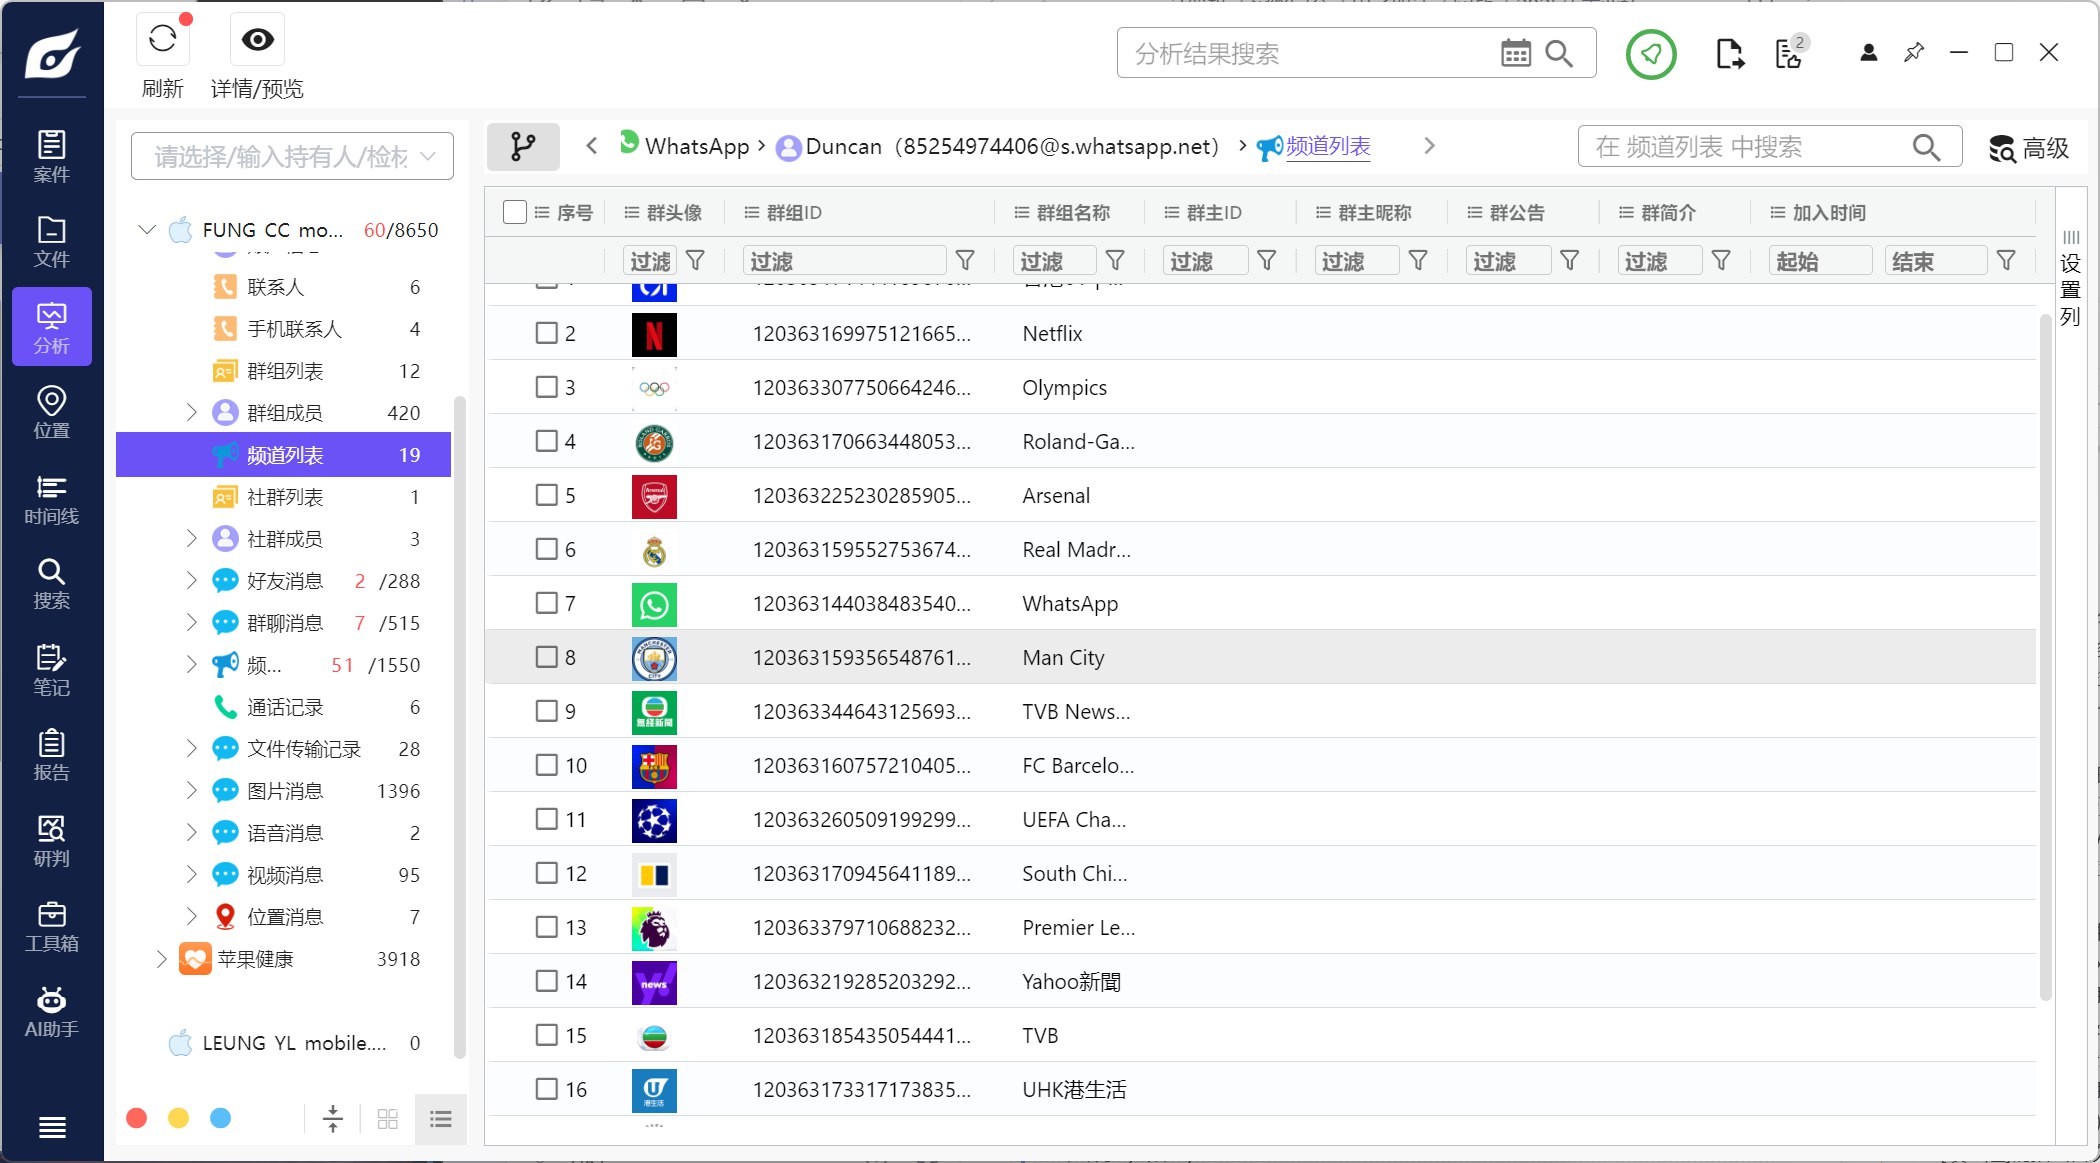2100x1163 pixels.
Task: Click the calendar icon in the search box
Action: 1515,53
